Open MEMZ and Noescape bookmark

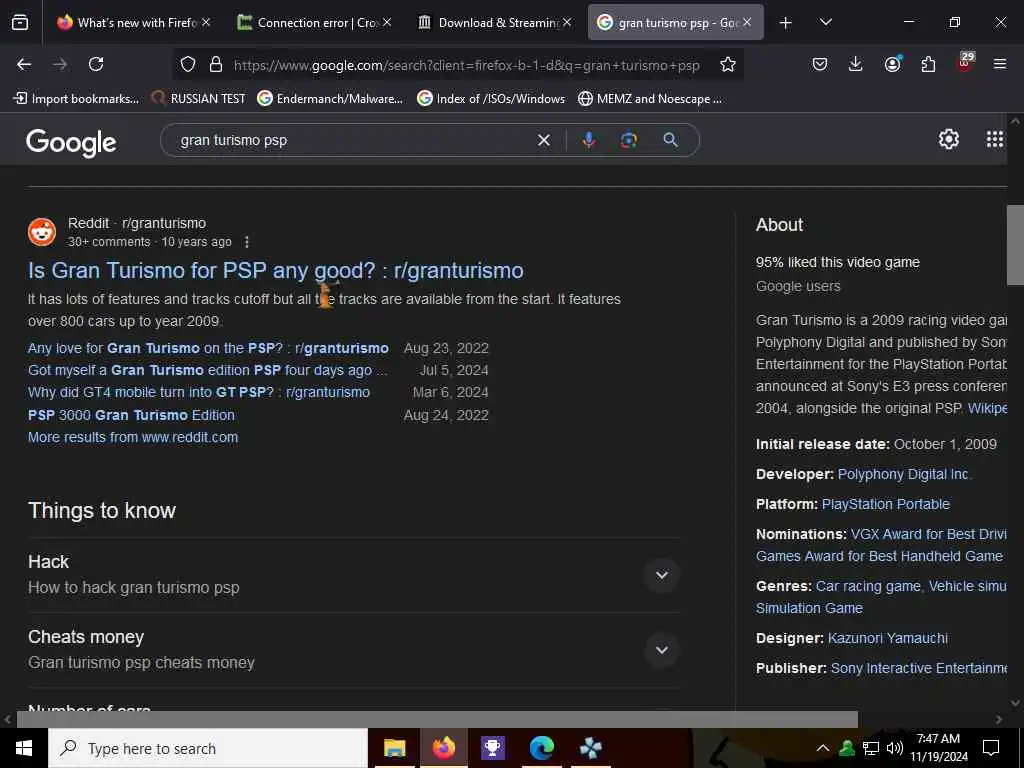tap(650, 99)
